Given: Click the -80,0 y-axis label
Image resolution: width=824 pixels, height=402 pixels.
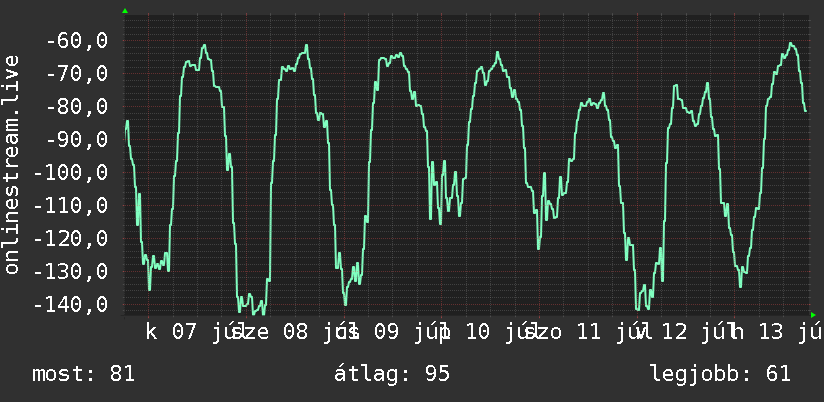Looking at the screenshot, I should [x=77, y=106].
